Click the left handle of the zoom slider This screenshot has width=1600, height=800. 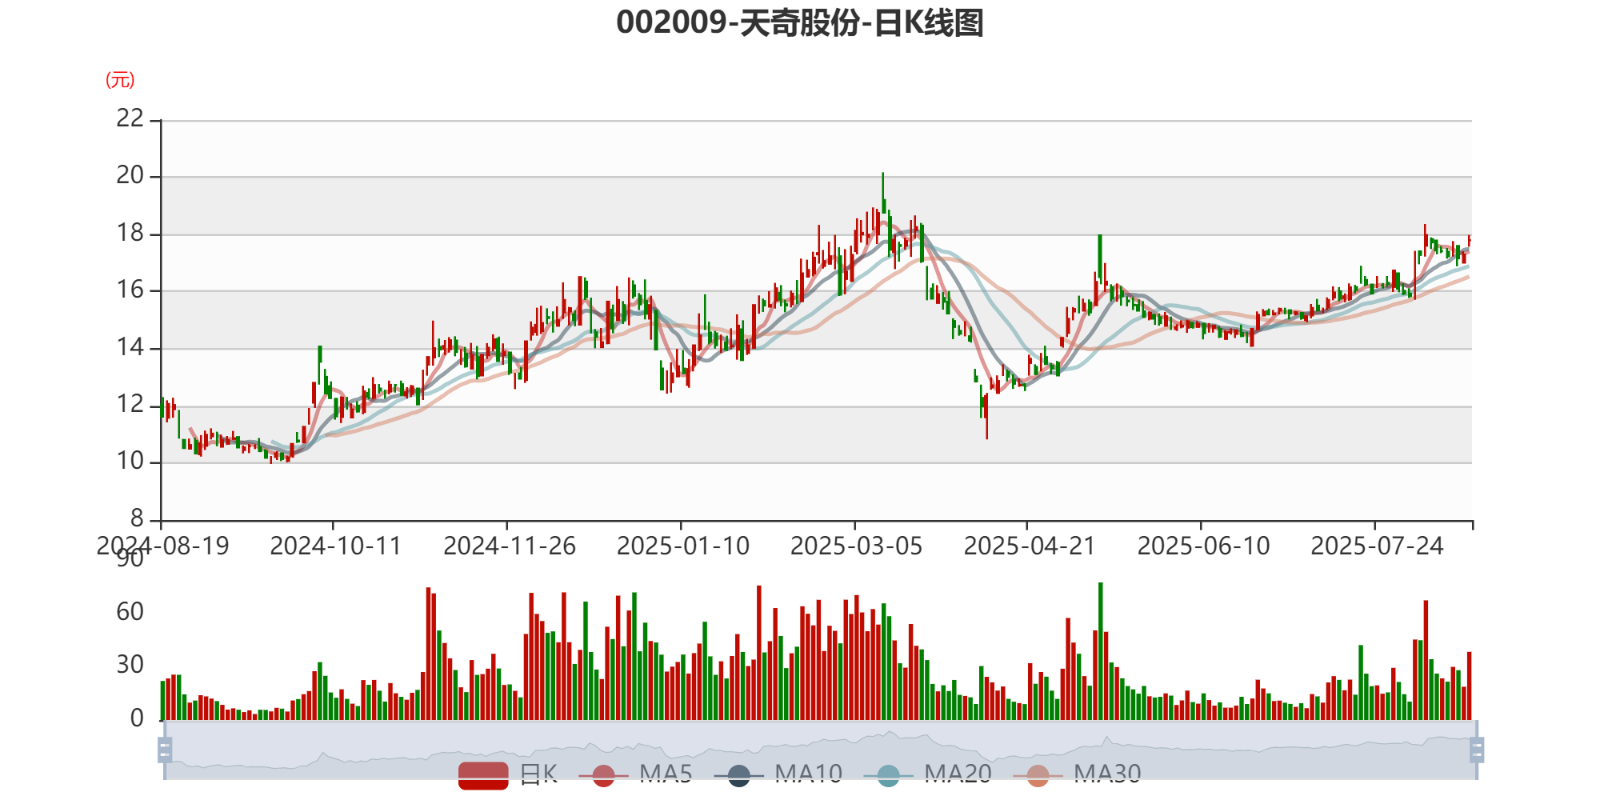pos(165,750)
